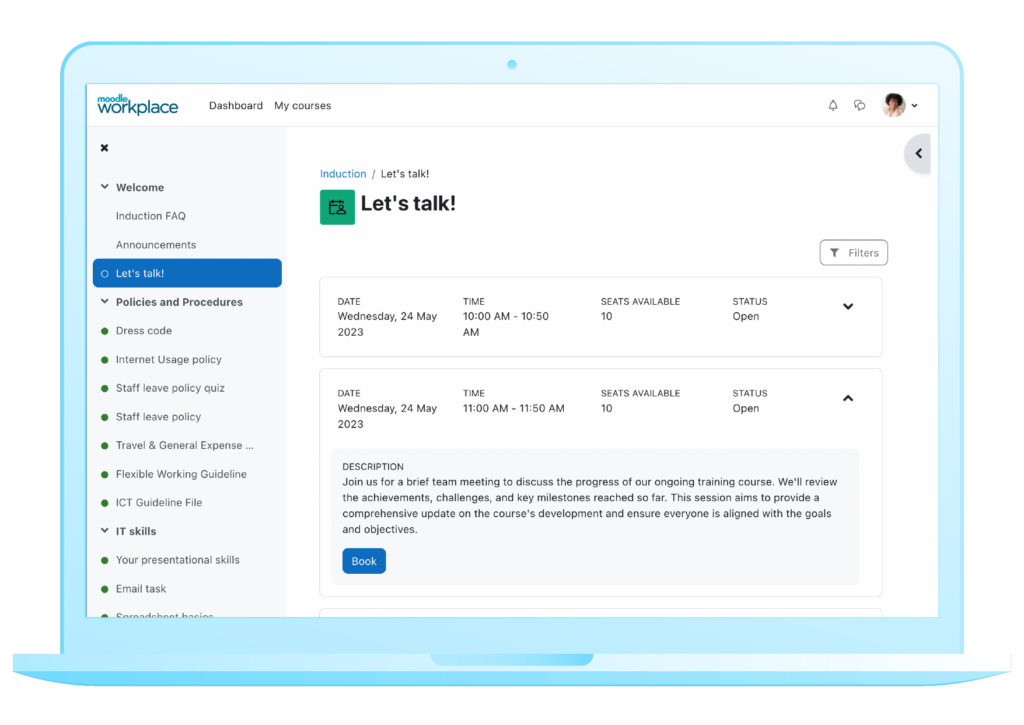Book the 11:00 AM session
The height and width of the screenshot is (725, 1024).
[x=363, y=561]
